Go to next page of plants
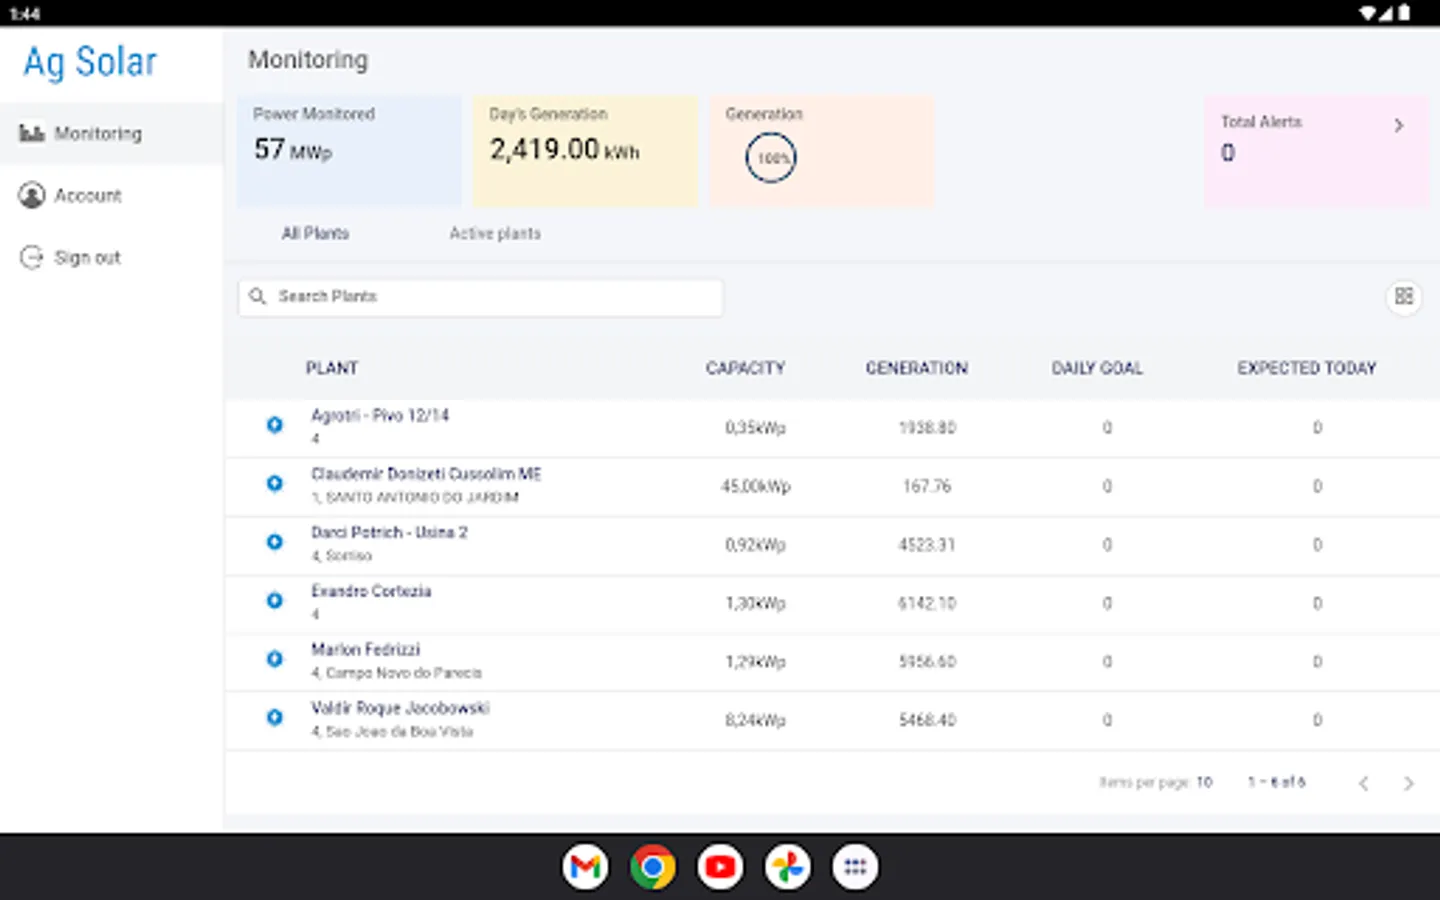1440x900 pixels. click(x=1408, y=783)
